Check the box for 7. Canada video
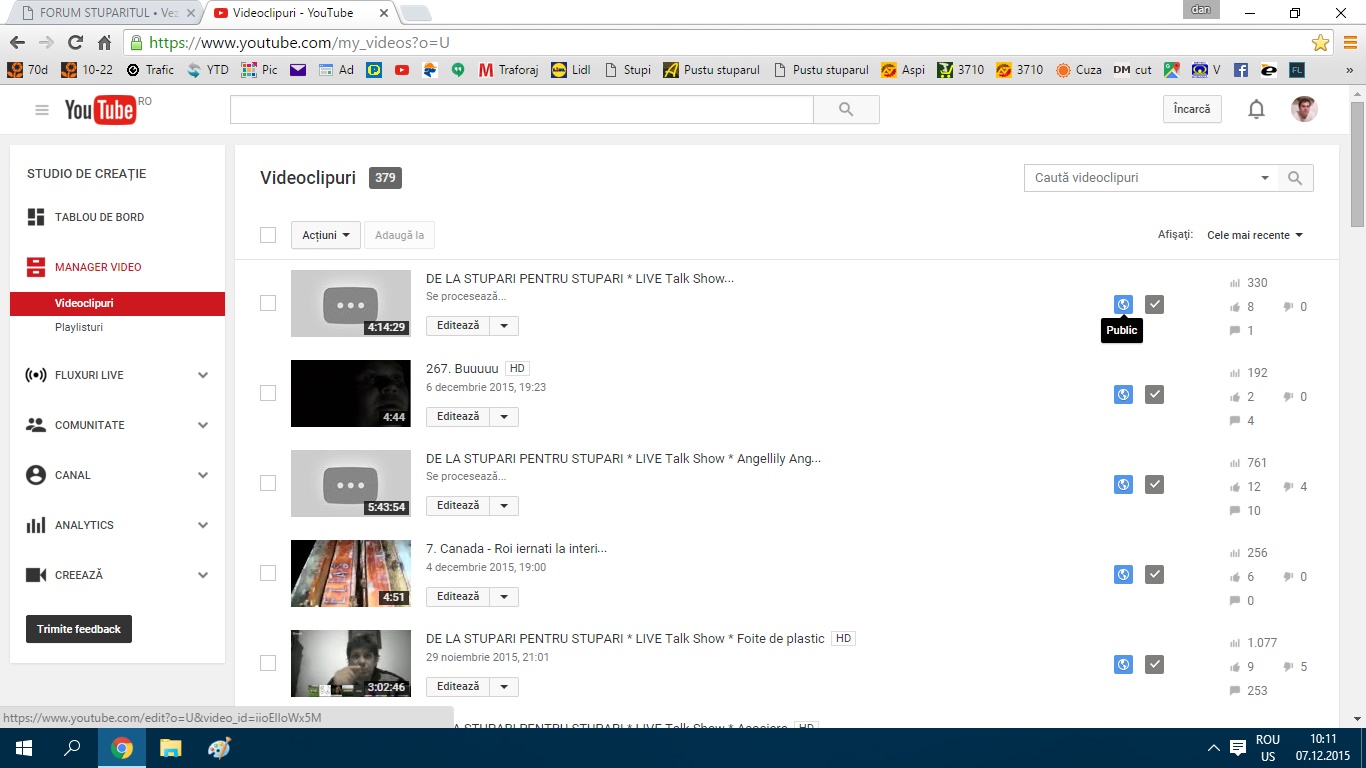 point(268,573)
